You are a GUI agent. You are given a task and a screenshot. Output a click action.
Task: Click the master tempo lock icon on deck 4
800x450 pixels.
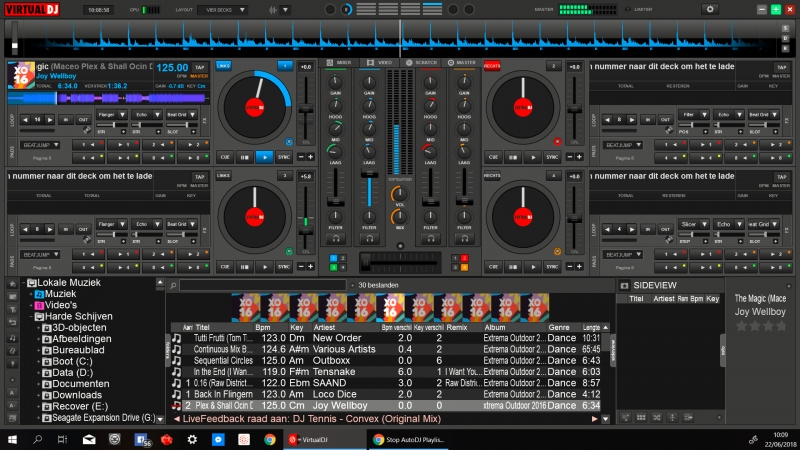click(557, 252)
